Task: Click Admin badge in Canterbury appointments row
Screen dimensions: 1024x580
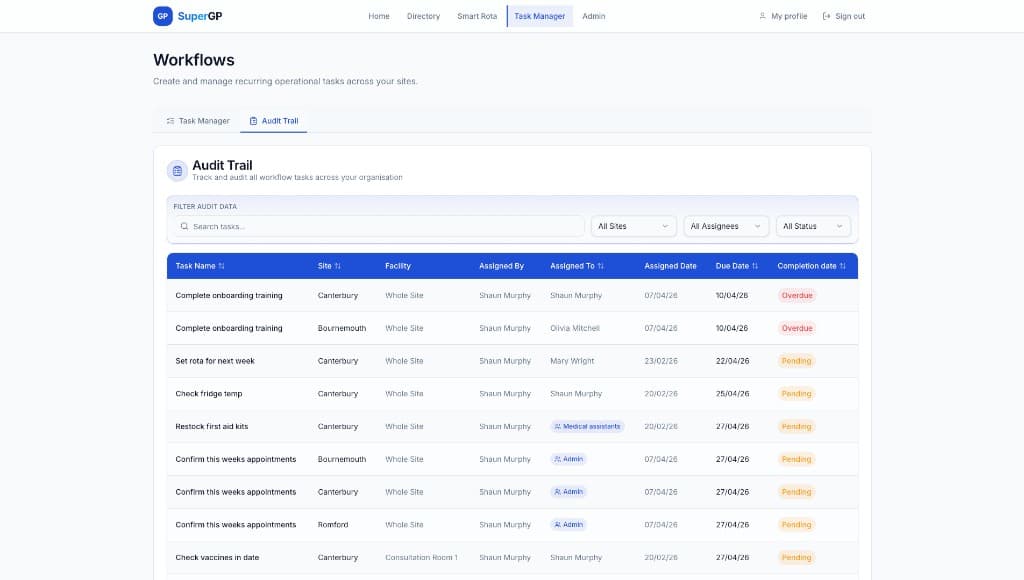Action: 568,492
